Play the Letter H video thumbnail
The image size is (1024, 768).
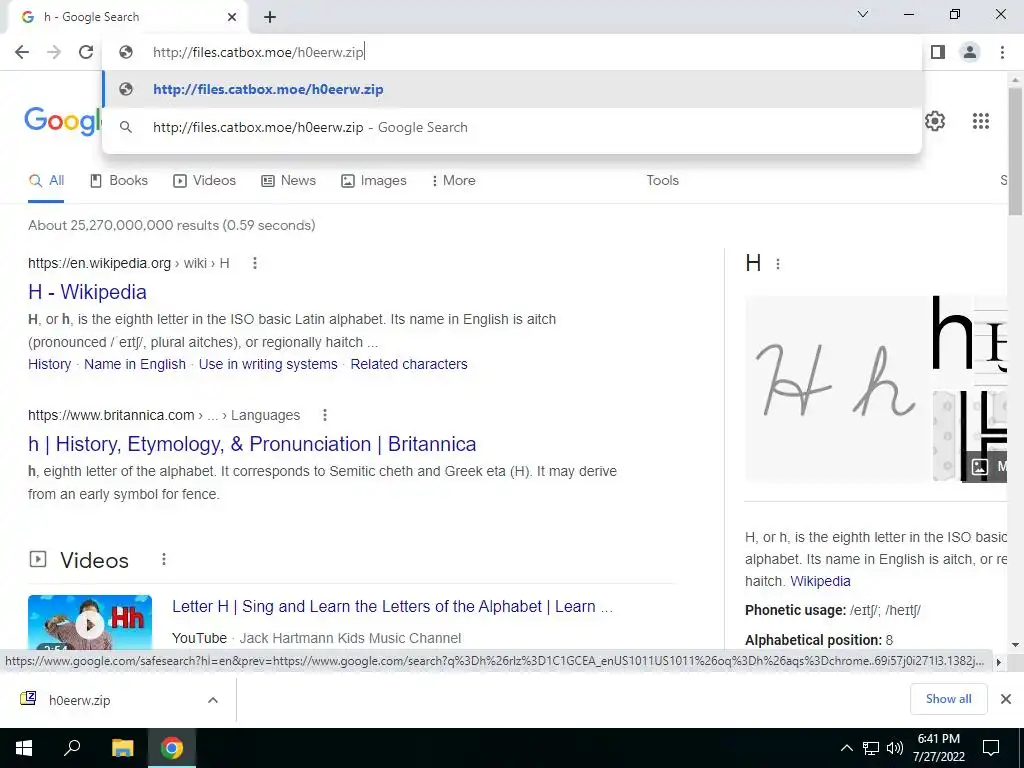[90, 622]
